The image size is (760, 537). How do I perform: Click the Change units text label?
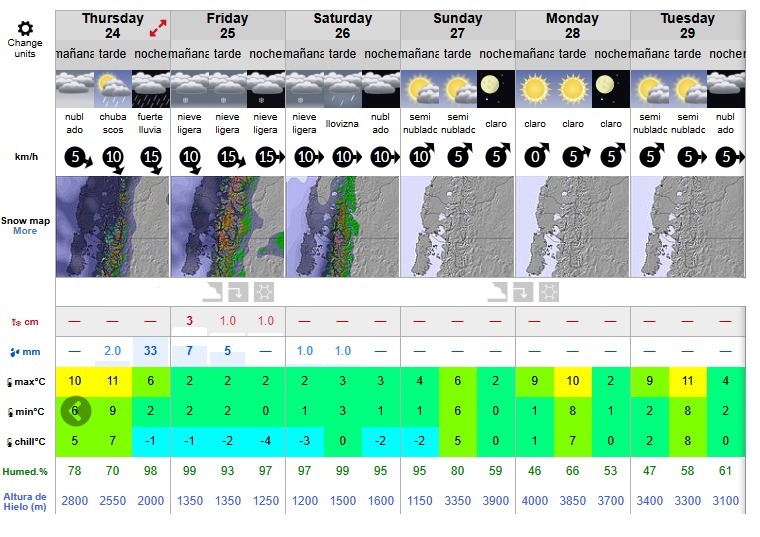click(x=25, y=48)
